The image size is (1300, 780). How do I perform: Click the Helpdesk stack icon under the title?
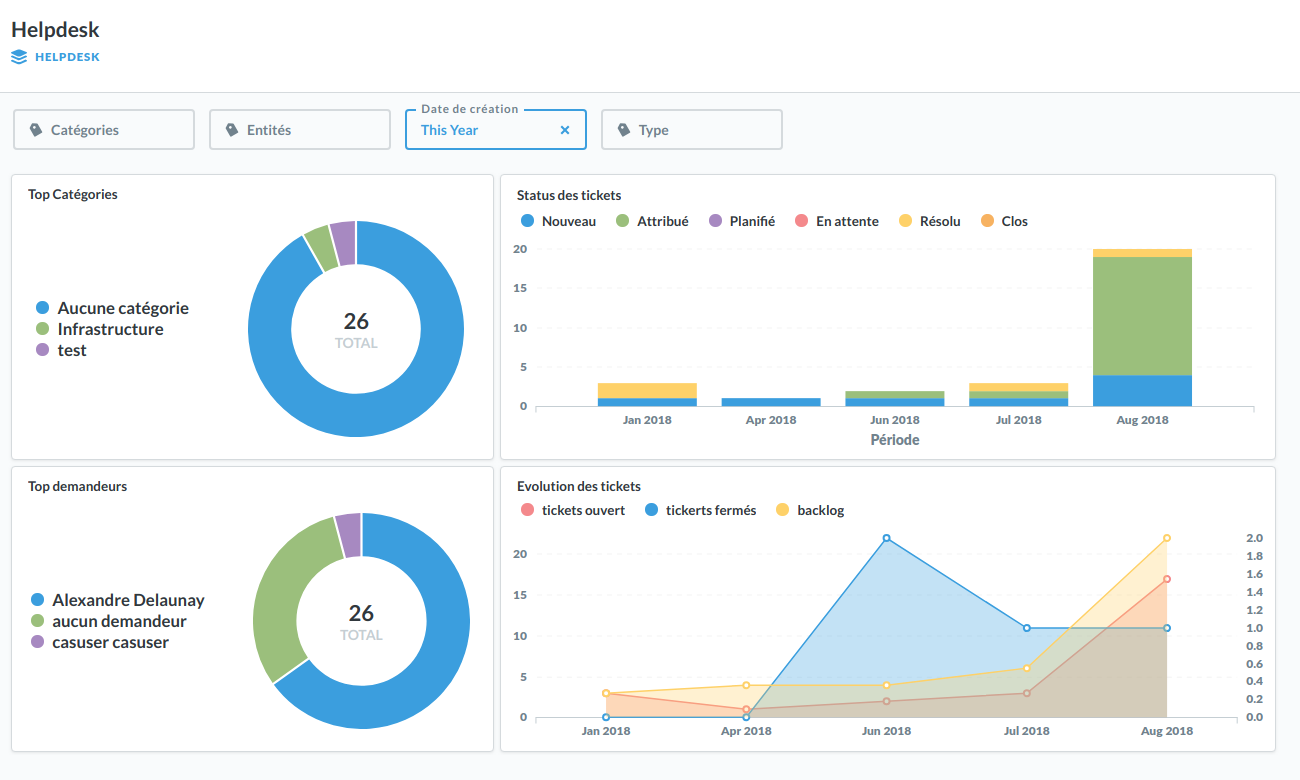click(19, 57)
